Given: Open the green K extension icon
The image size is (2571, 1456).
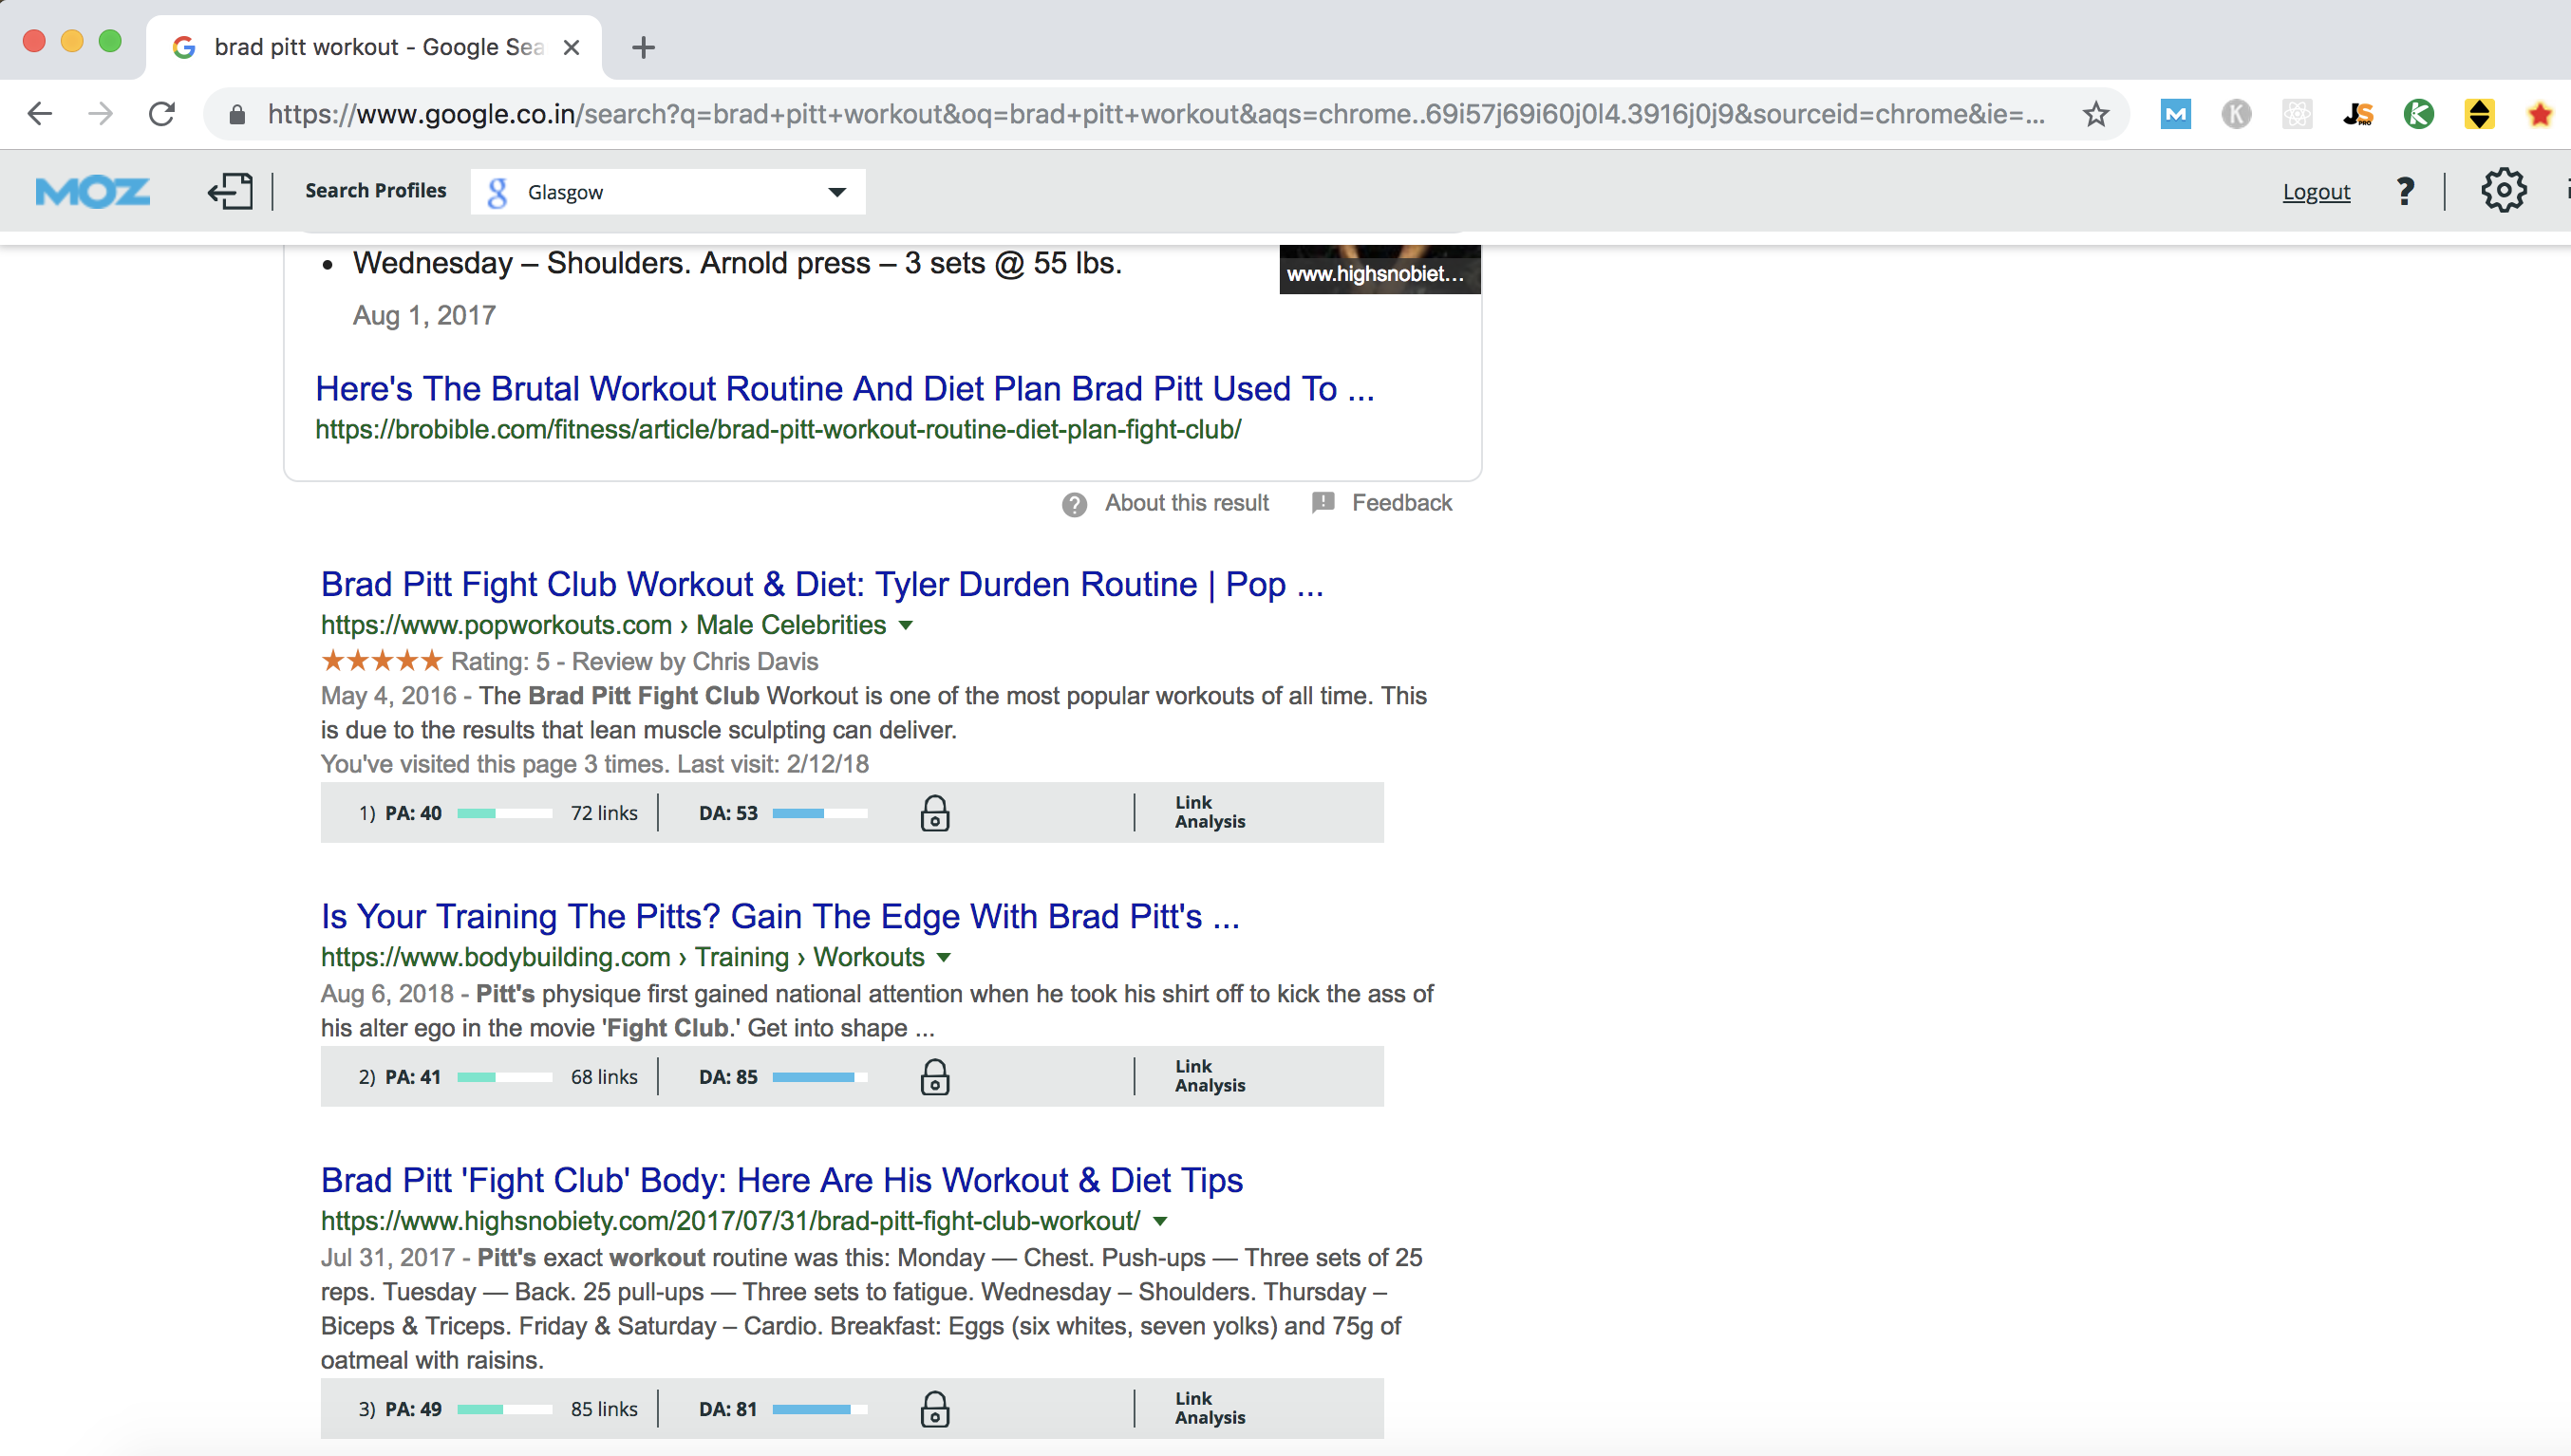Looking at the screenshot, I should point(2418,114).
